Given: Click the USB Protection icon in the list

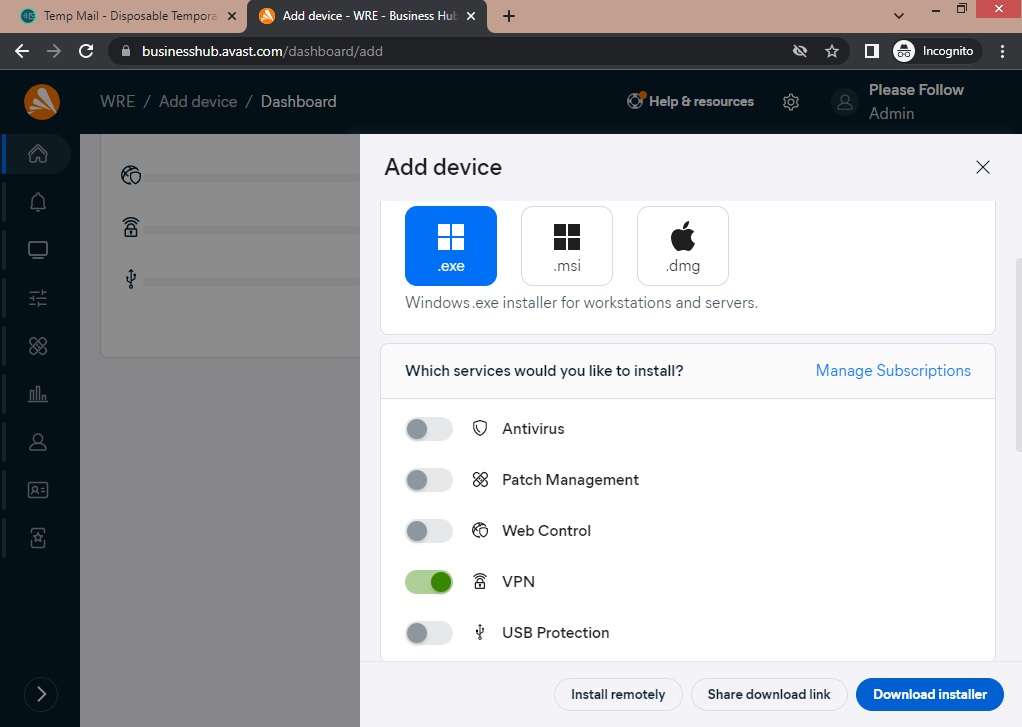Looking at the screenshot, I should [480, 632].
